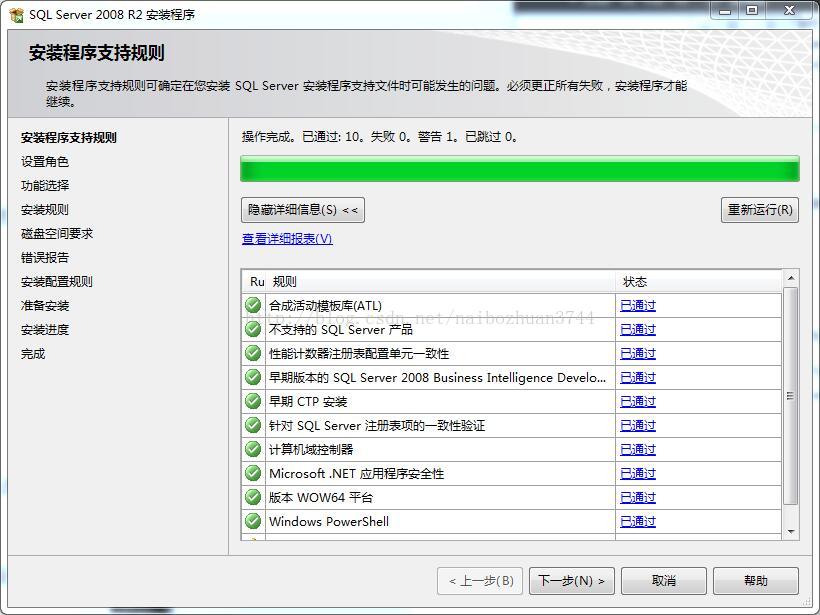Click the green check icon for 版本 WOW64 平台
Viewport: 820px width, 615px height.
pos(253,497)
